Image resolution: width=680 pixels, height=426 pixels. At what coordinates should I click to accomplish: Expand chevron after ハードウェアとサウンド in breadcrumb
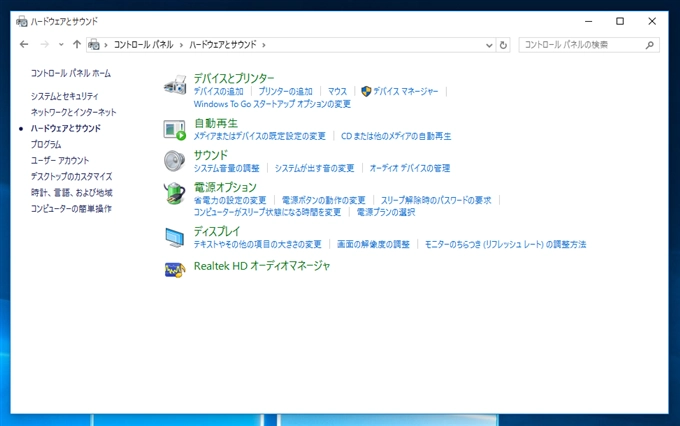pos(264,45)
